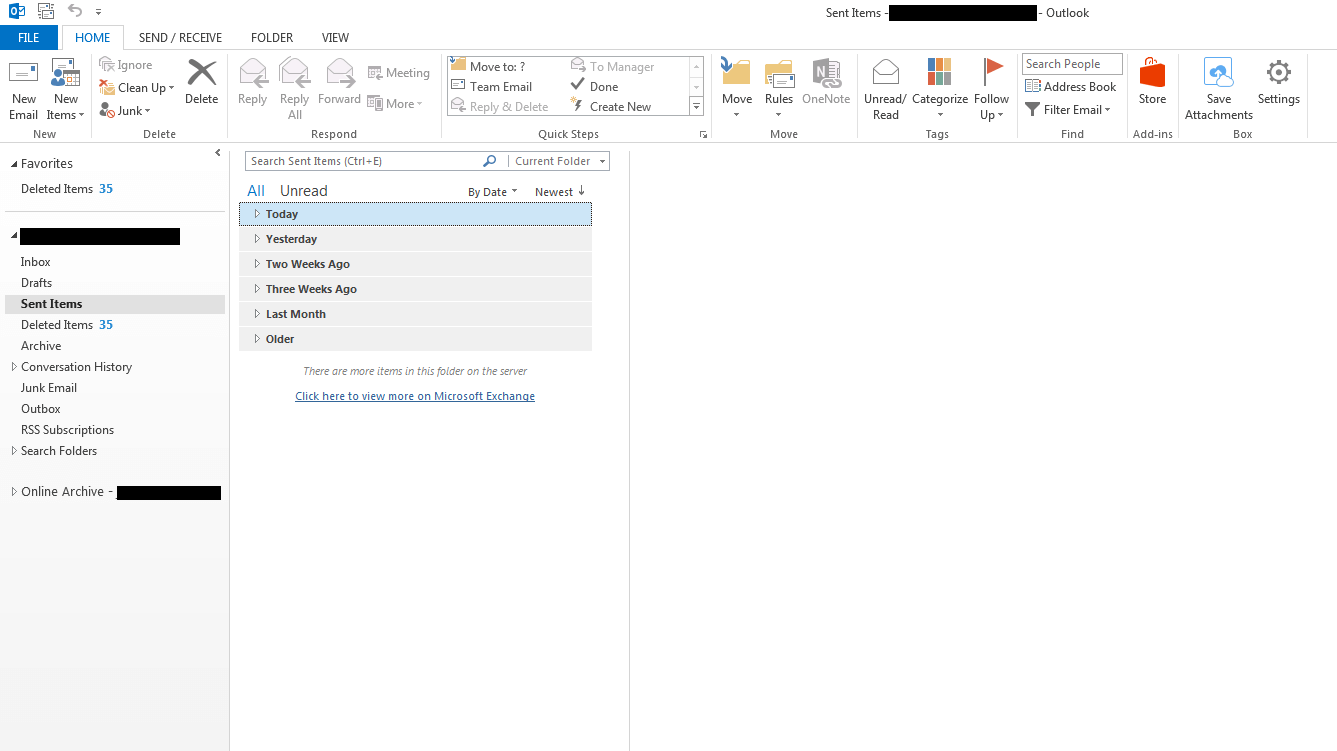Select the Unread filter
This screenshot has height=751, width=1337.
click(x=303, y=190)
